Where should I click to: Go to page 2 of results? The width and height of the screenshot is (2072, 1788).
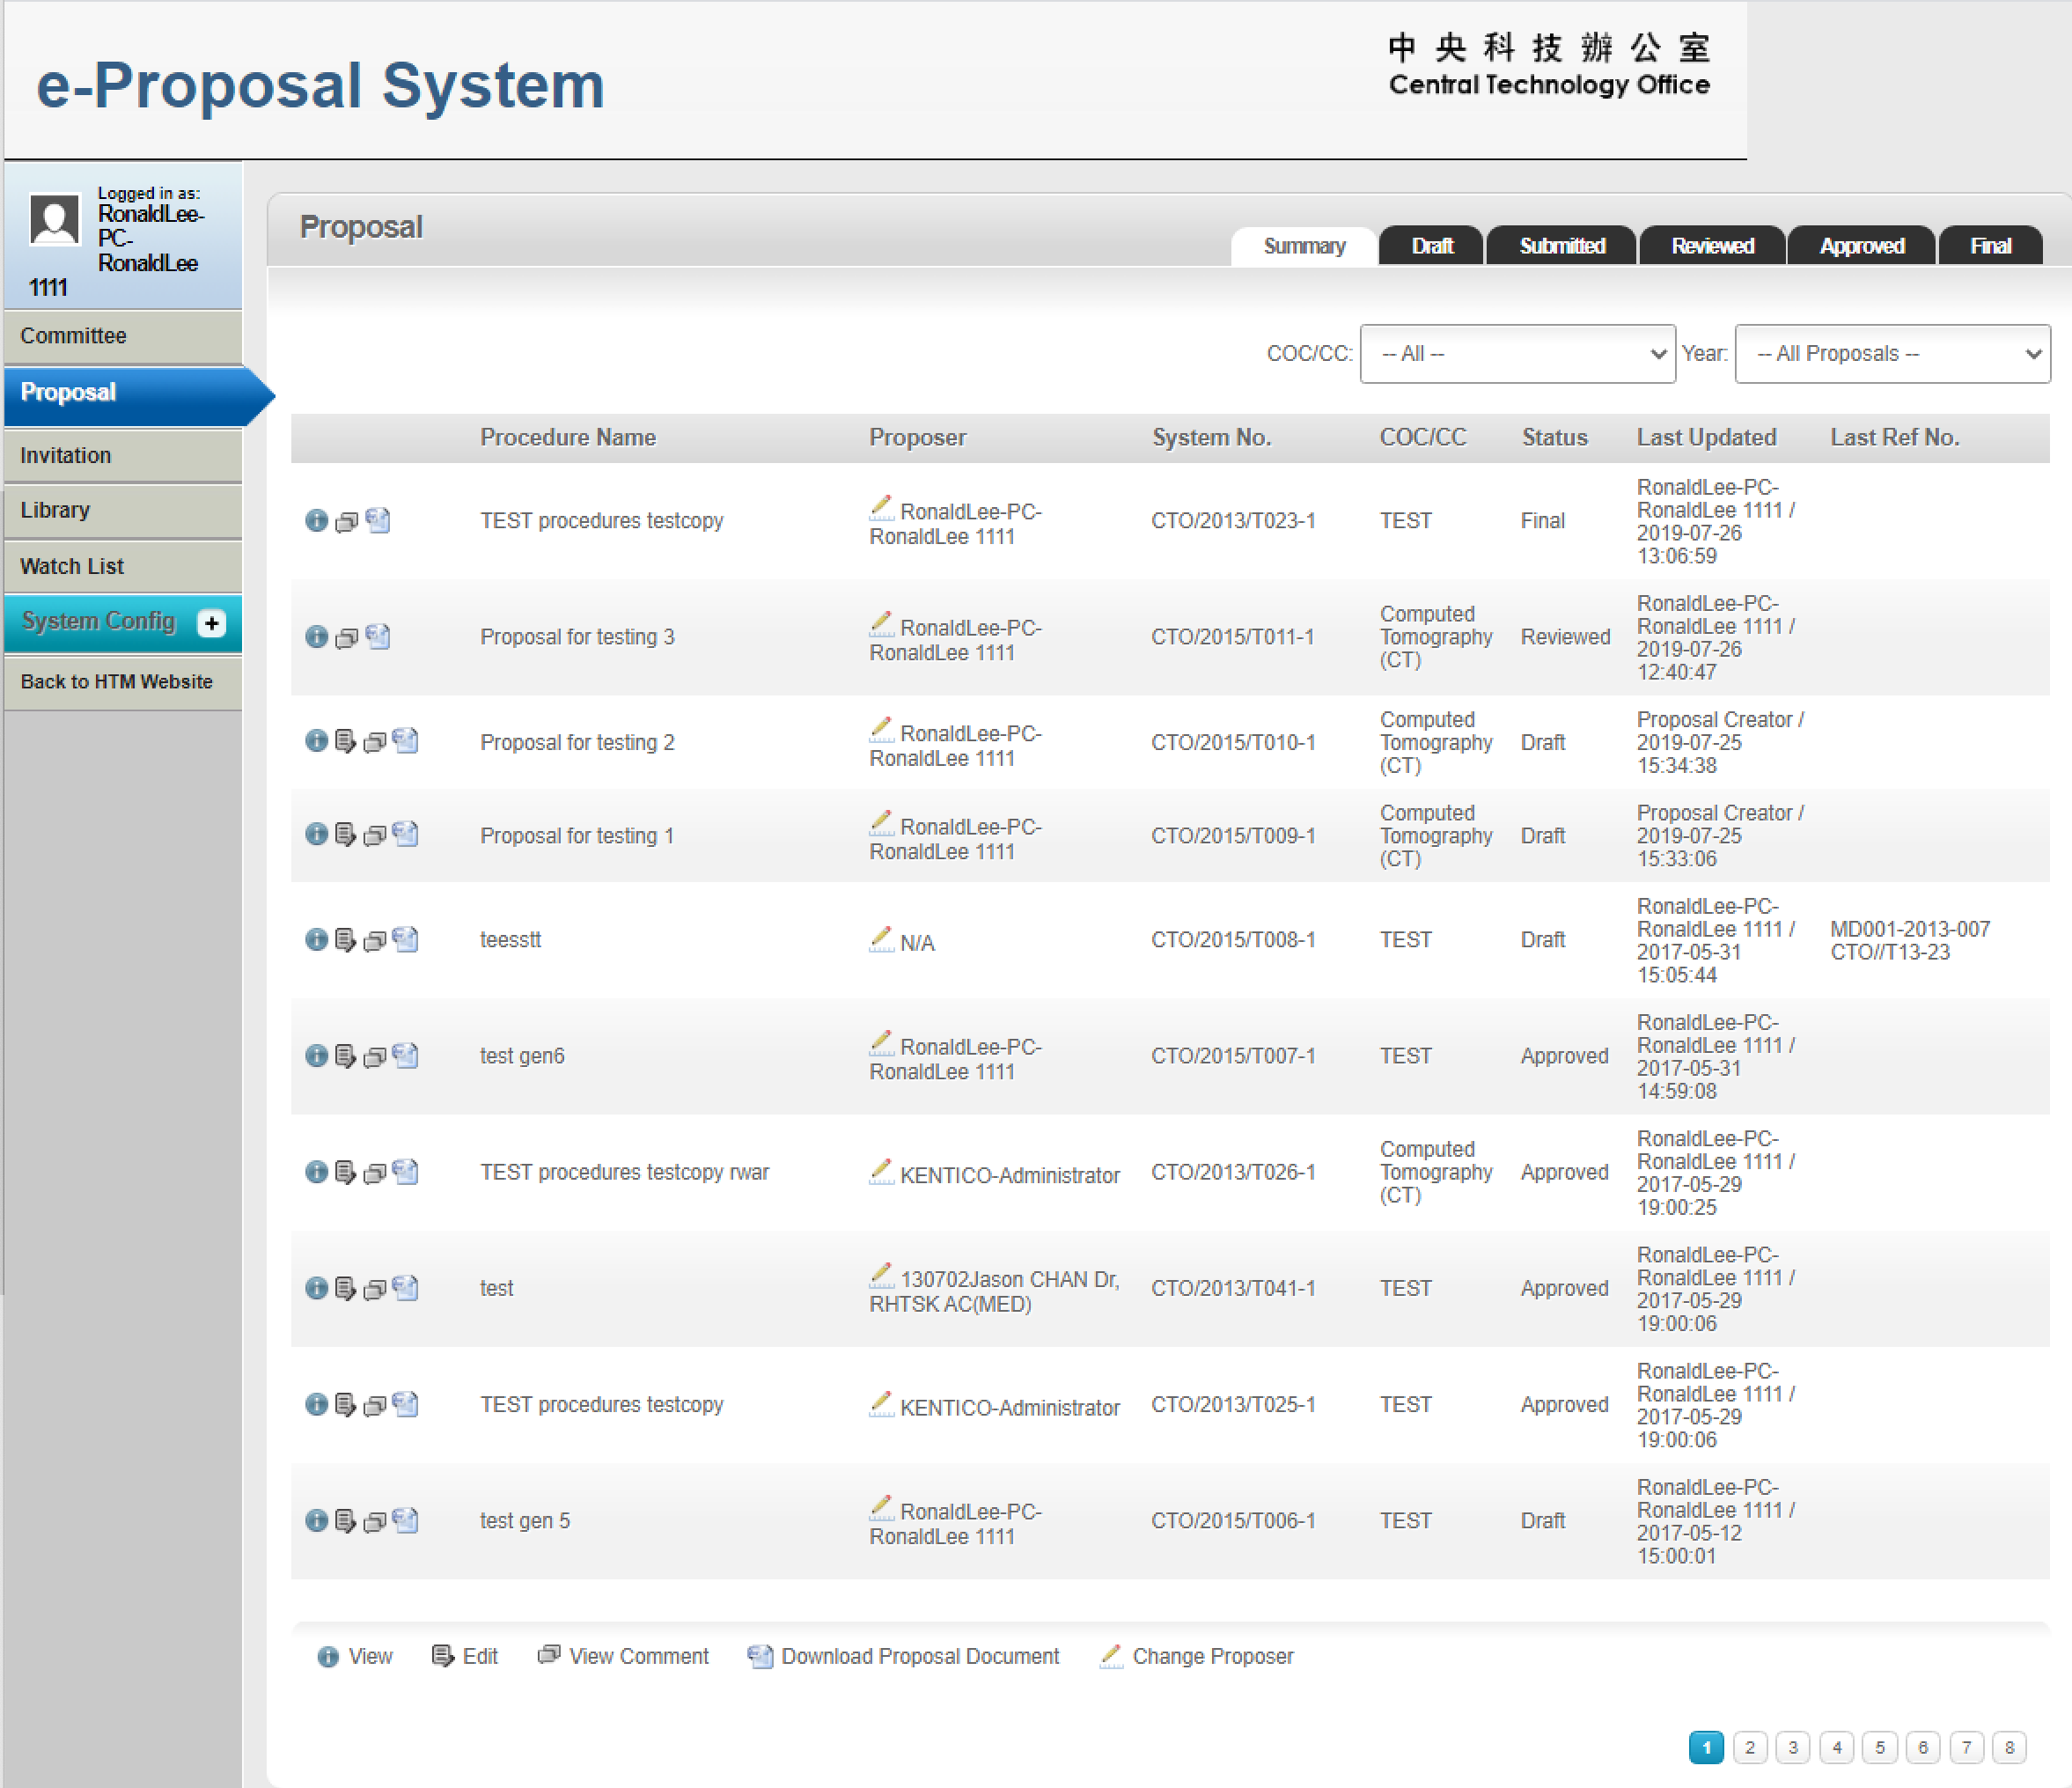(1749, 1747)
